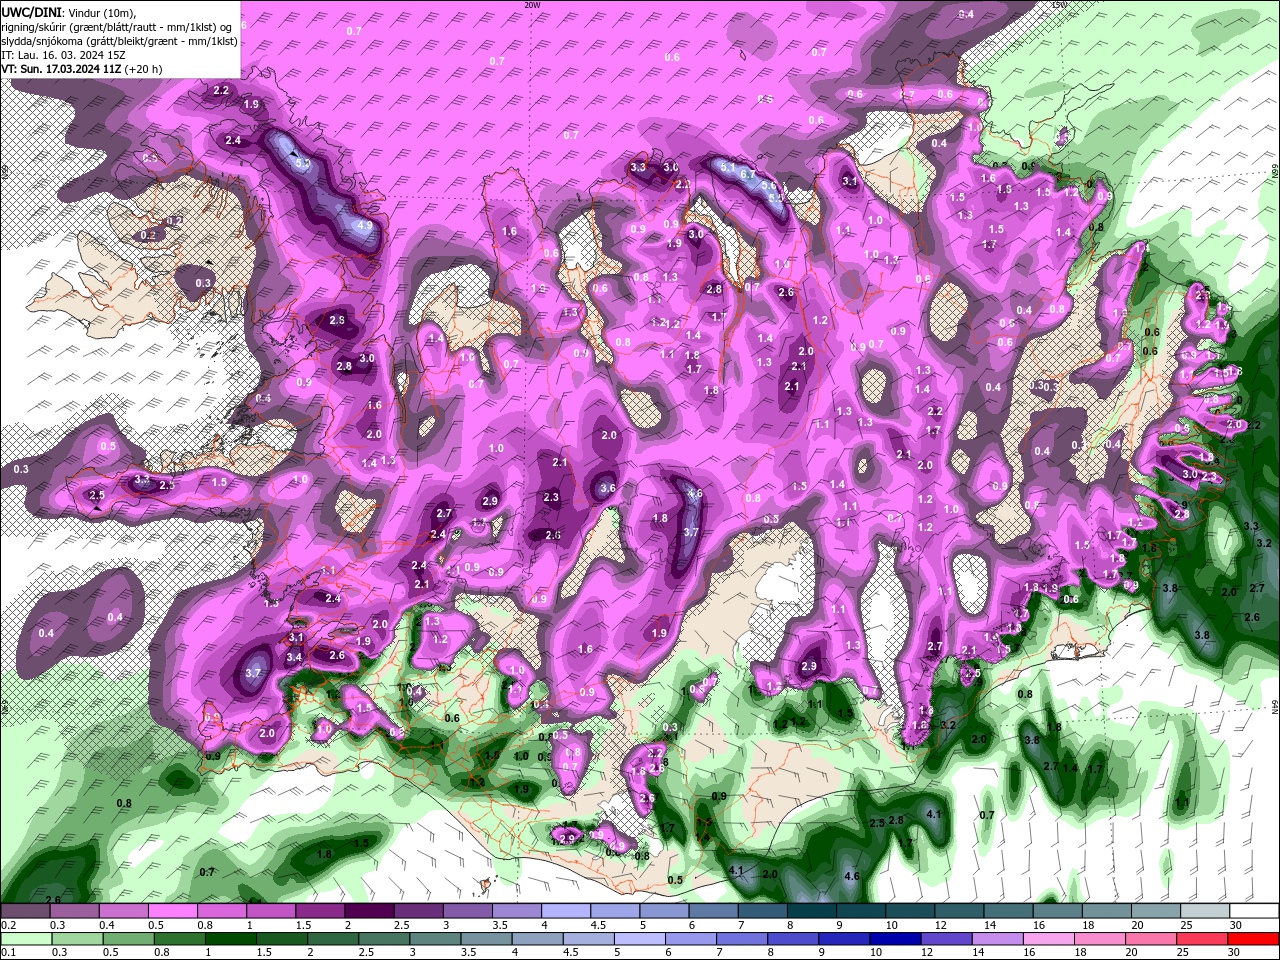Pick the deep blue 10 swatch in the lower legend

point(896,939)
